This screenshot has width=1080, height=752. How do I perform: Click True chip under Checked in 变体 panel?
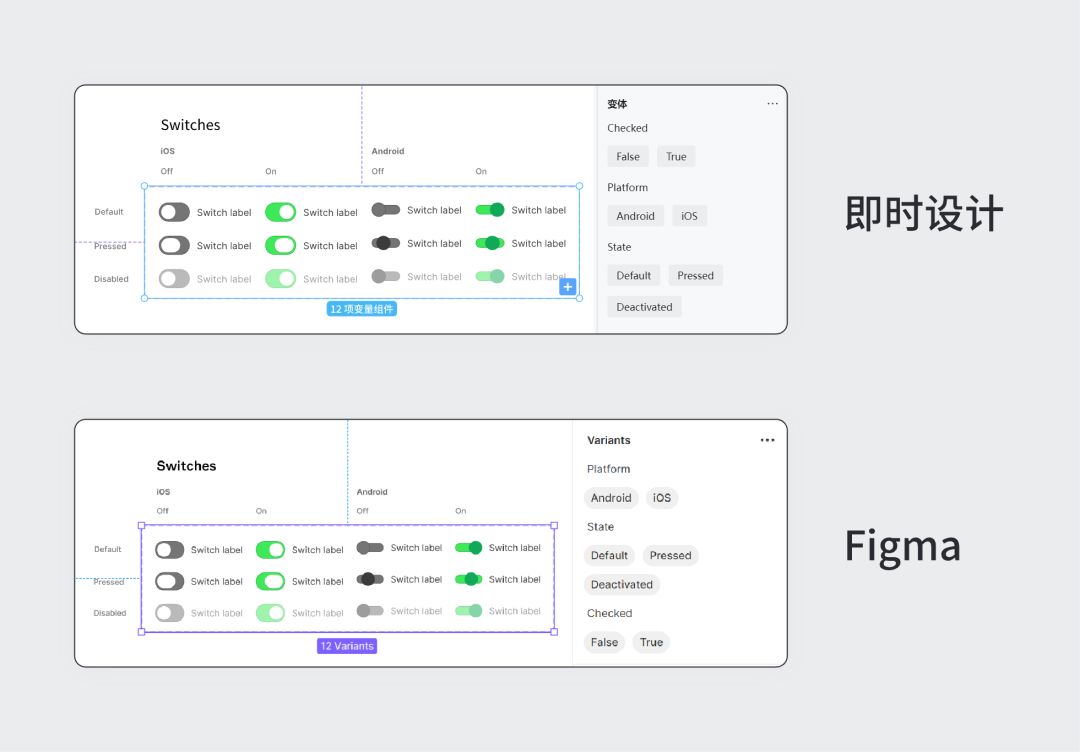coord(676,156)
